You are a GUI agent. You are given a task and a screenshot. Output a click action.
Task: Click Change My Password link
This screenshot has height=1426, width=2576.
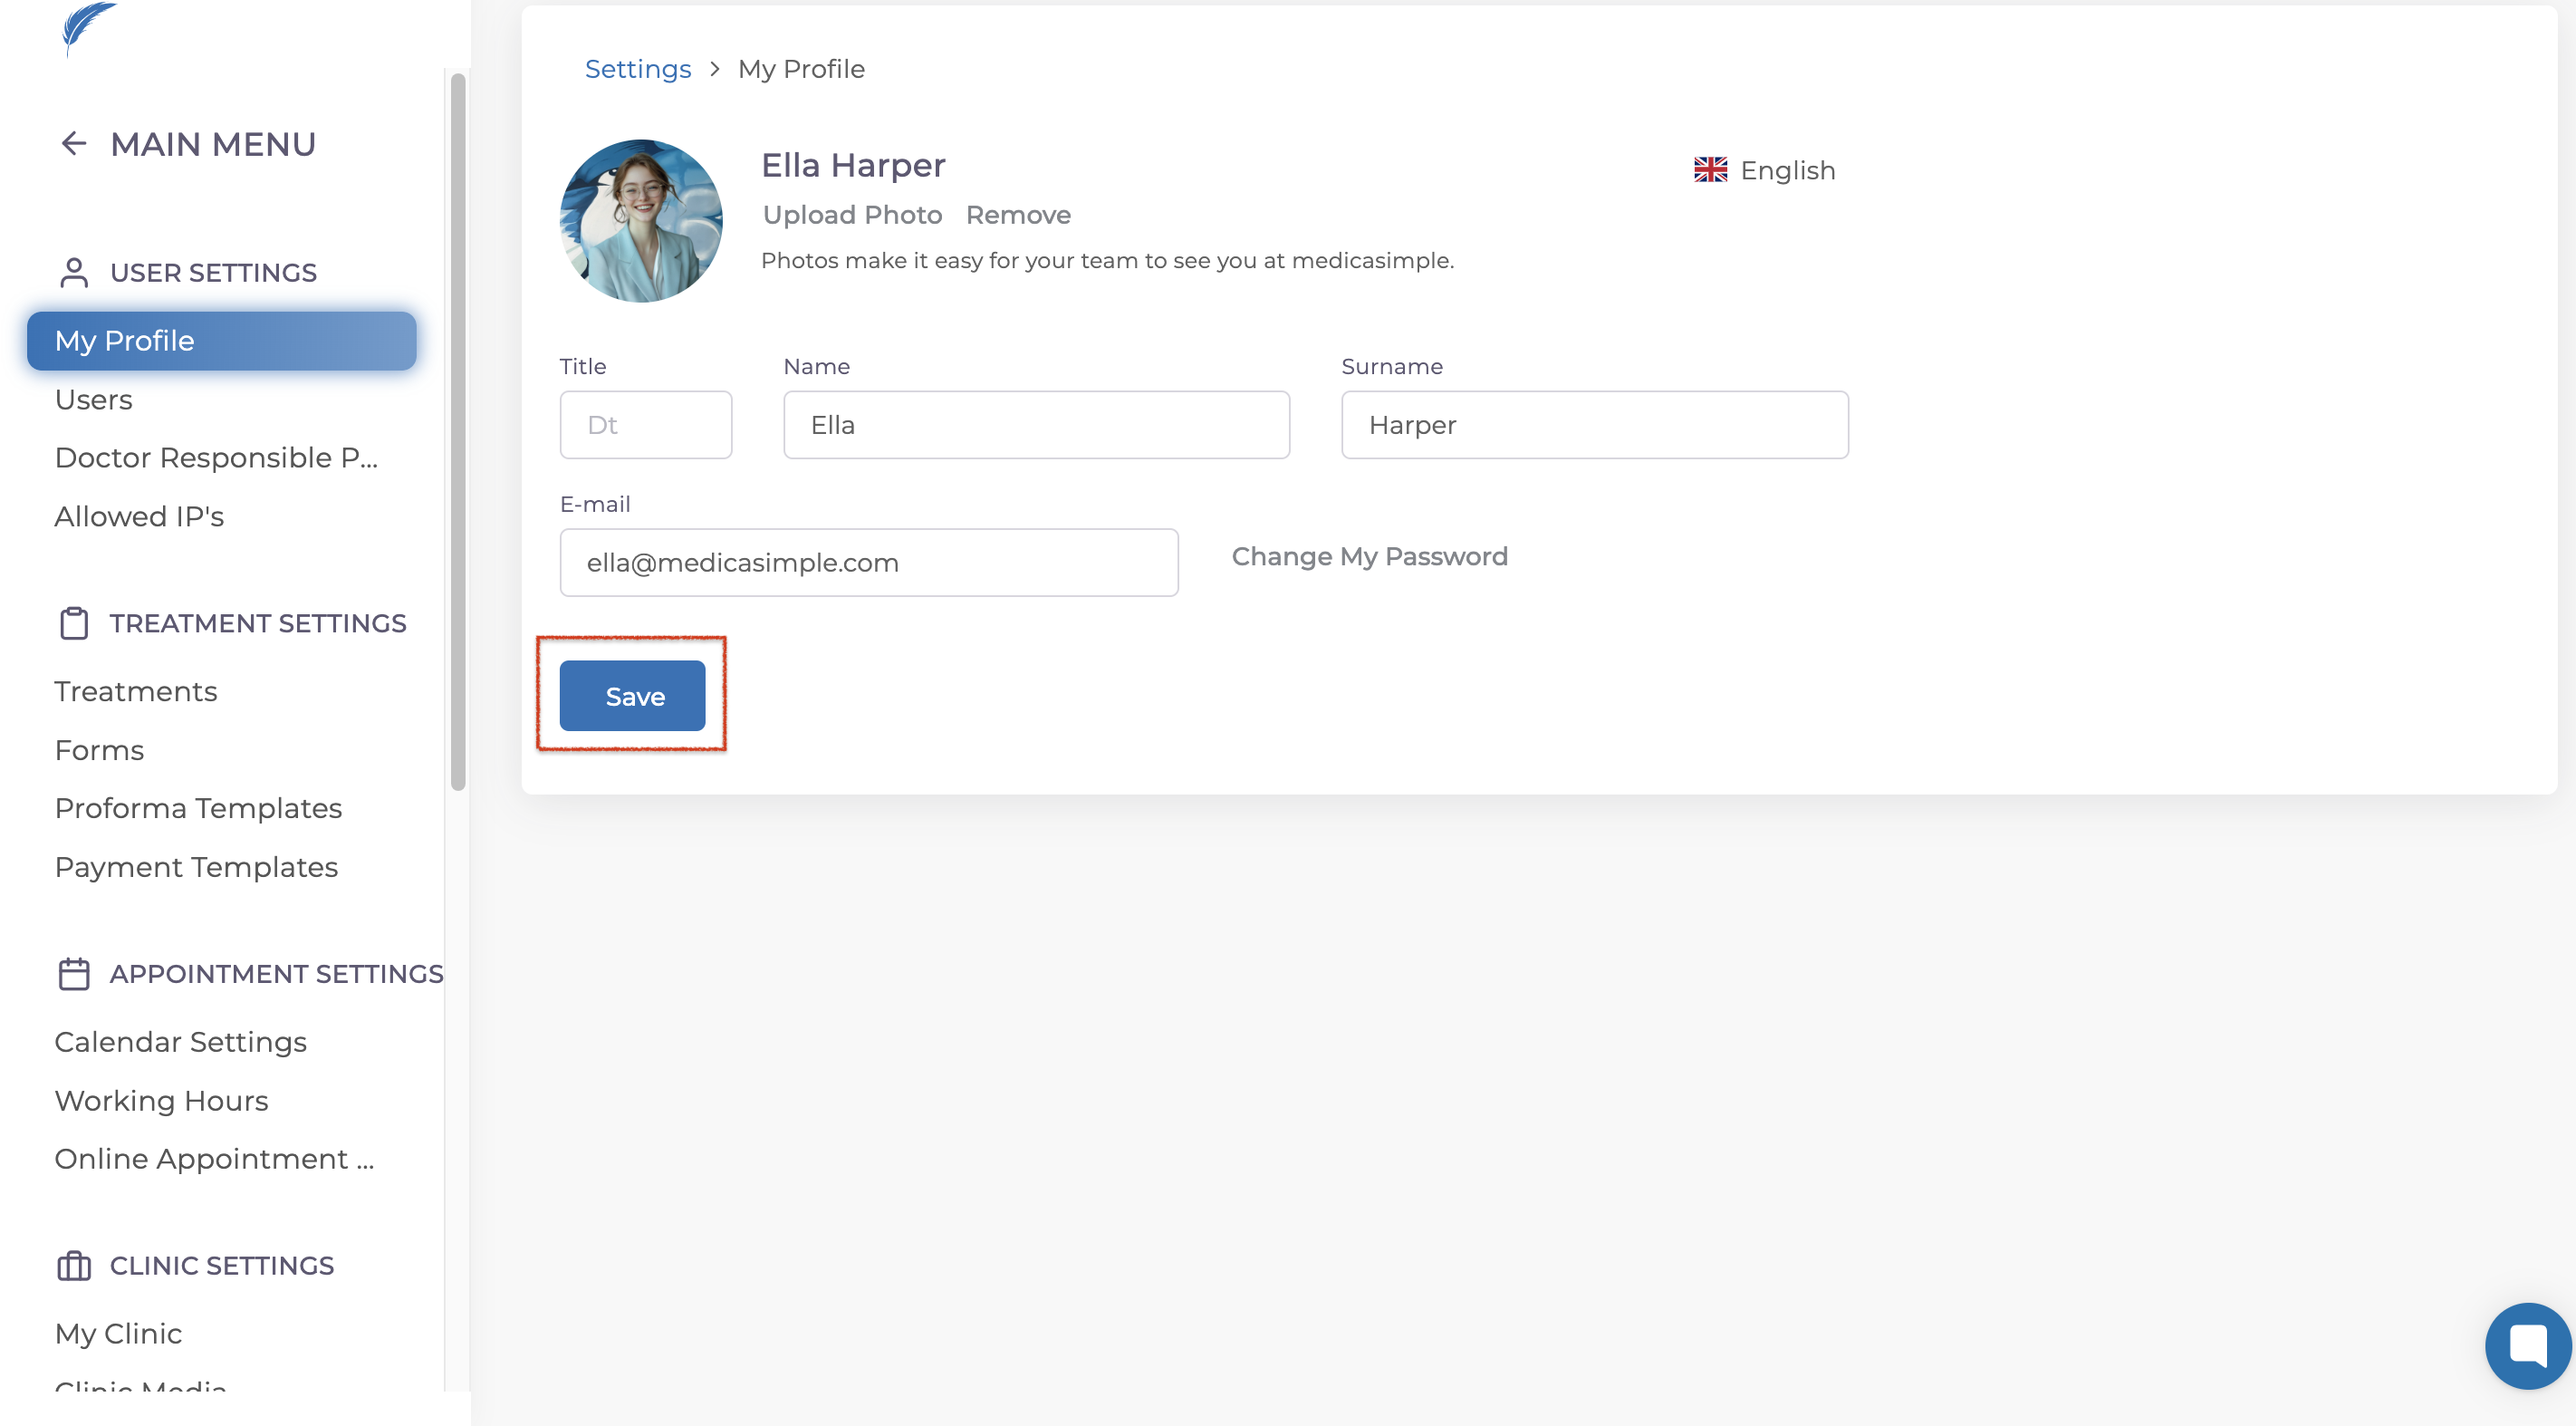(x=1369, y=556)
